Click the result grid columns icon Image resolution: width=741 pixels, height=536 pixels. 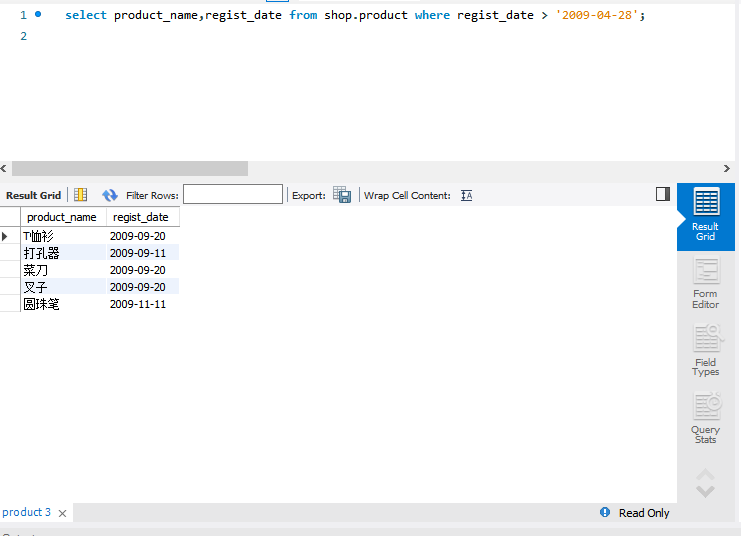(80, 195)
